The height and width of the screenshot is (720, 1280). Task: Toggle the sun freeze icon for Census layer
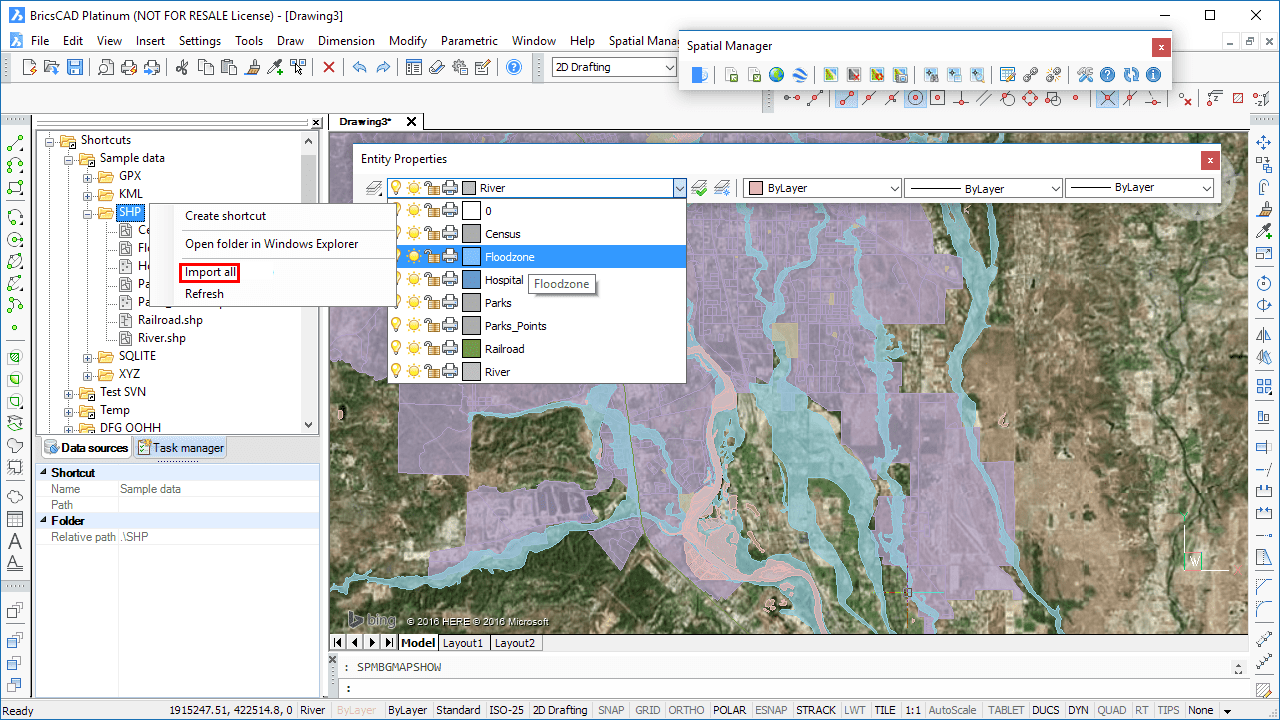click(x=414, y=233)
